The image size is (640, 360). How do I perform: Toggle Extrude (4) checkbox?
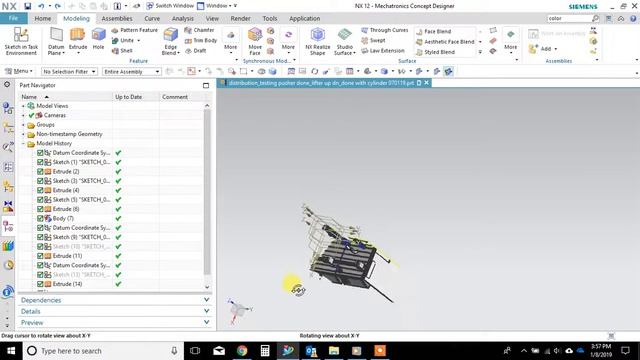pyautogui.click(x=40, y=190)
